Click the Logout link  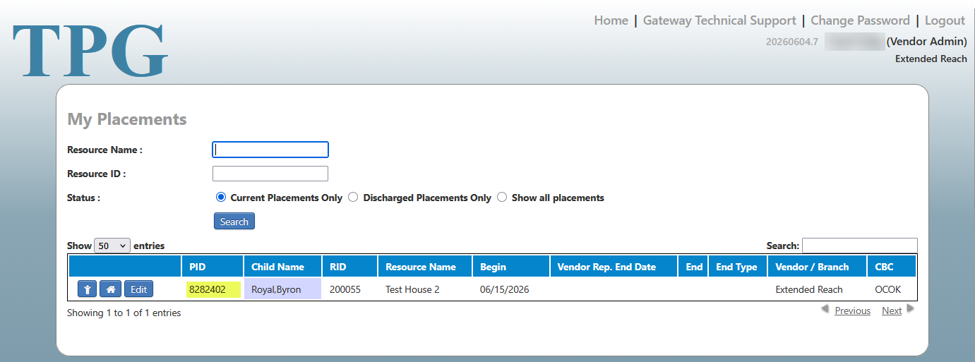pyautogui.click(x=945, y=21)
